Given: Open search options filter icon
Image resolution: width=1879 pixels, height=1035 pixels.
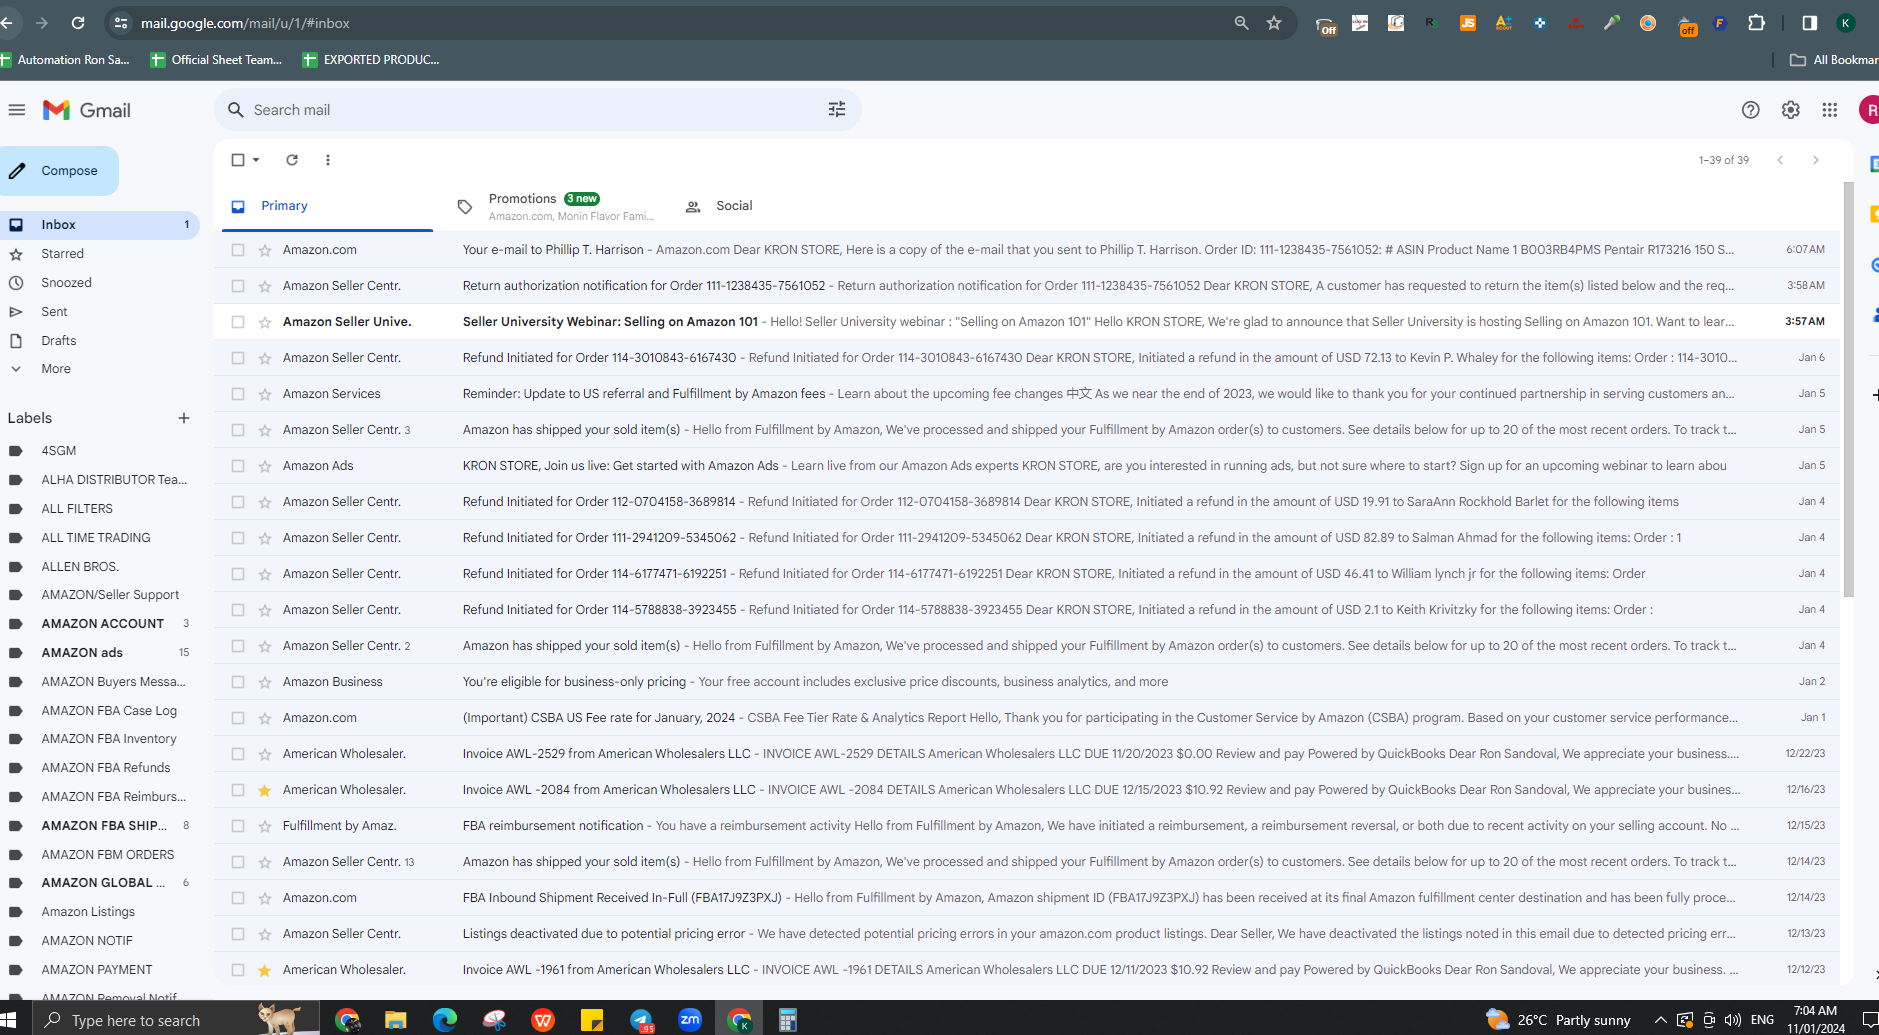Looking at the screenshot, I should 837,110.
